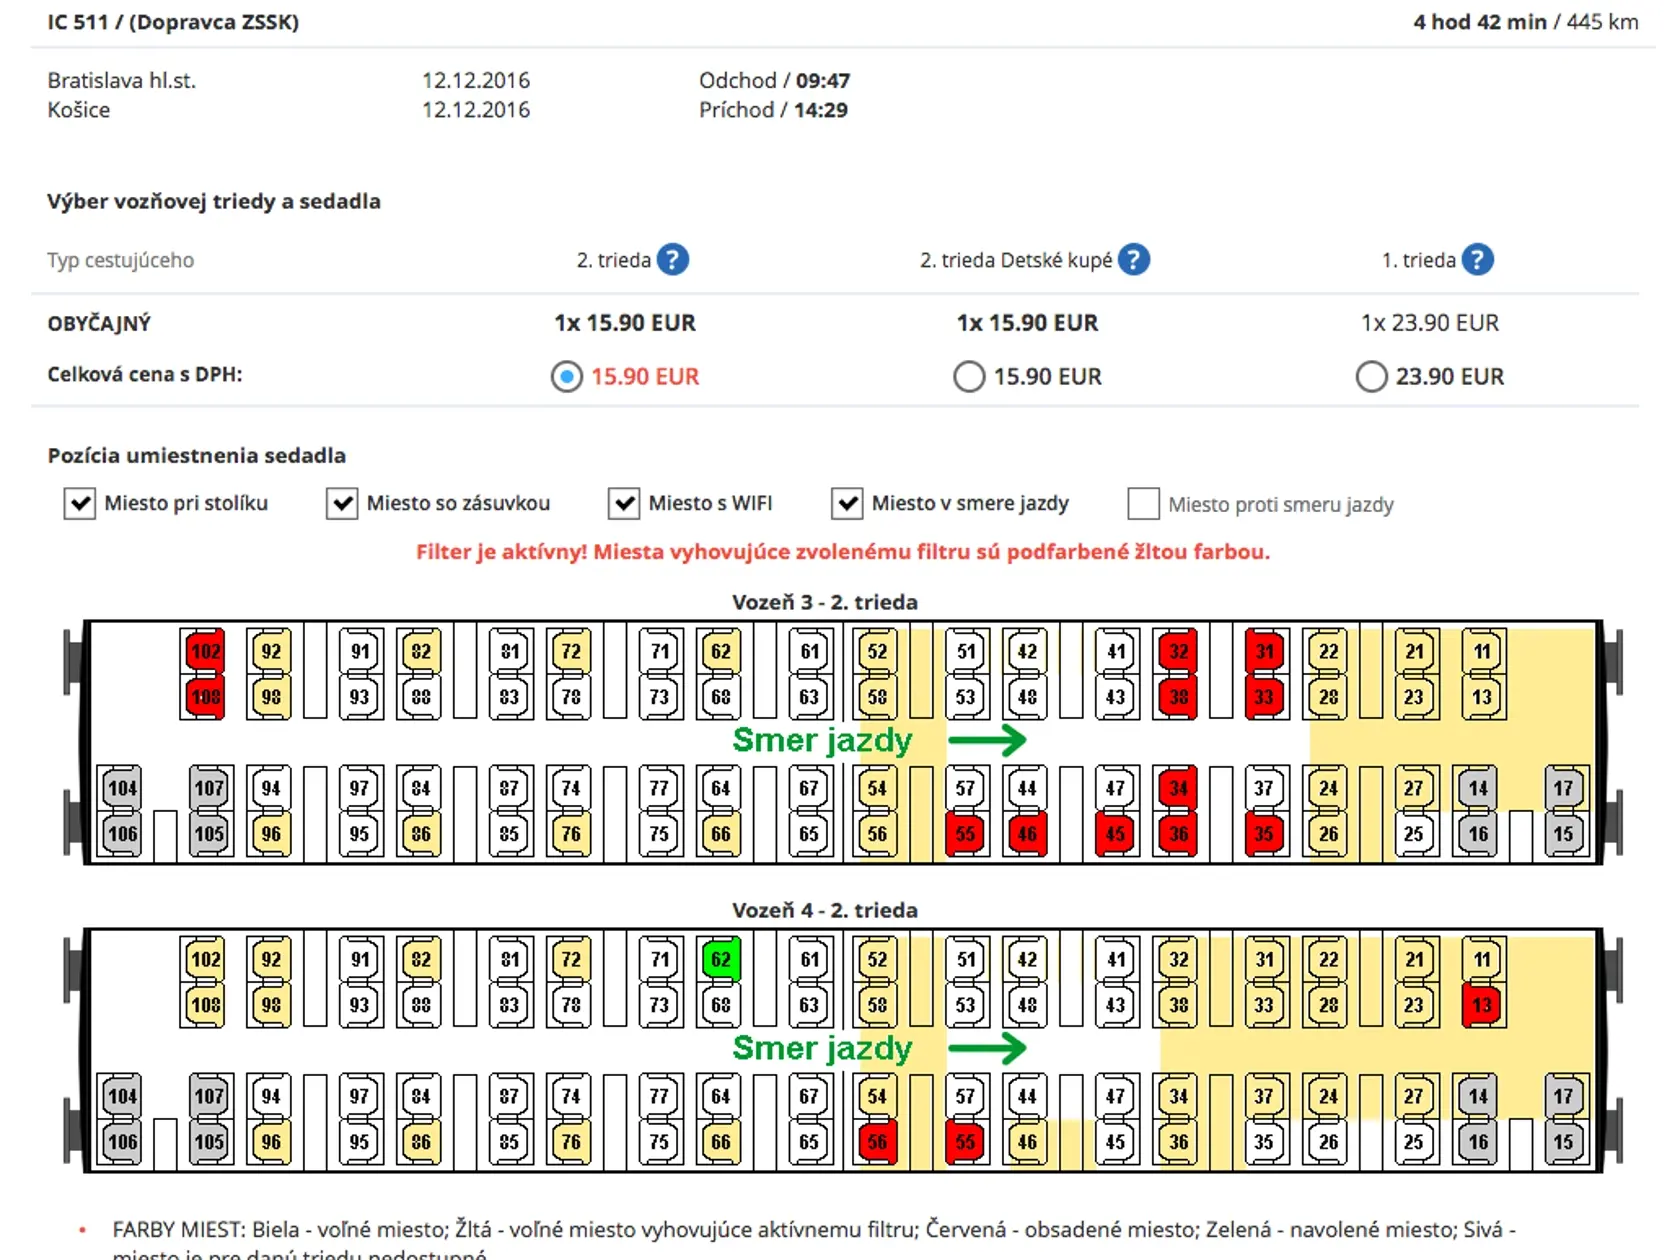Screen dimensions: 1680x1260
Task: Uncheck Miesto pri stolíku checkbox
Action: point(80,503)
